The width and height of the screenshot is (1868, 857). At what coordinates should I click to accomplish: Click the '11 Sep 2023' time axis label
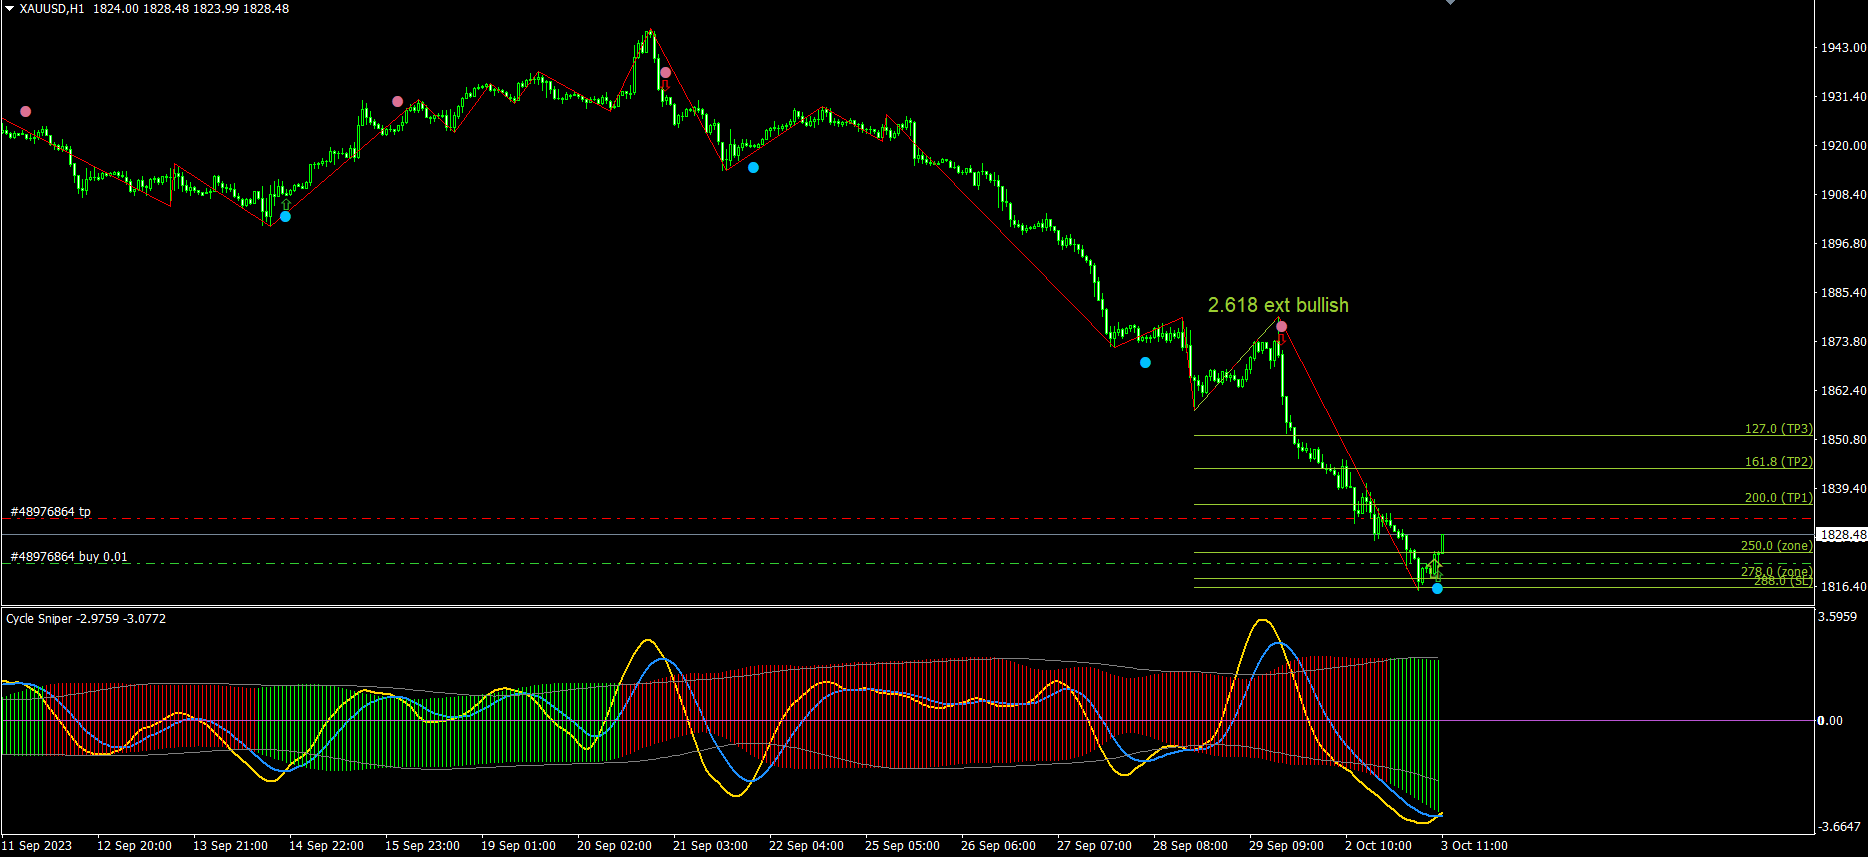point(37,846)
